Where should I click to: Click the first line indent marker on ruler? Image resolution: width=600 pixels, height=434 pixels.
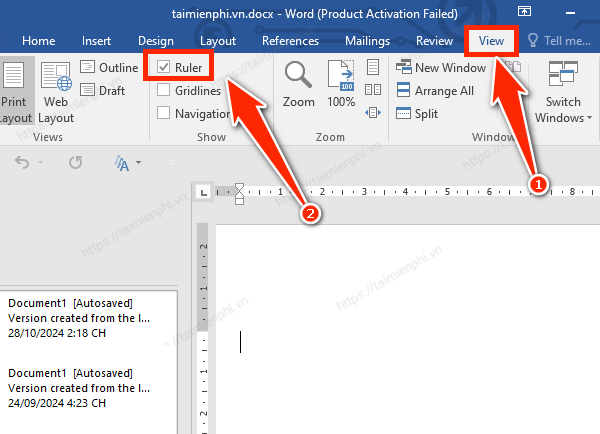click(240, 186)
